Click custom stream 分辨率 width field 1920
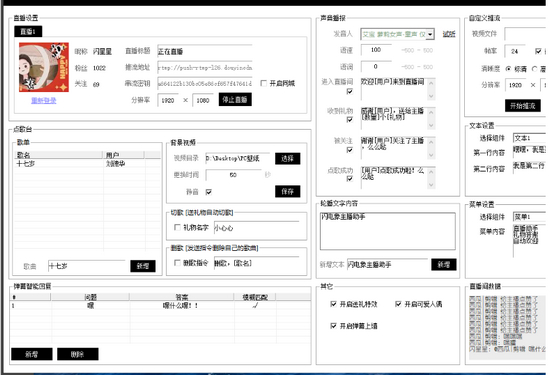 [x=516, y=85]
